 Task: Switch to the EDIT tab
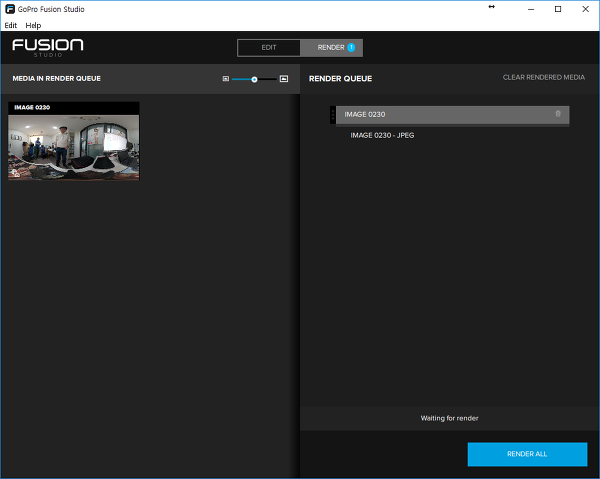pos(269,48)
